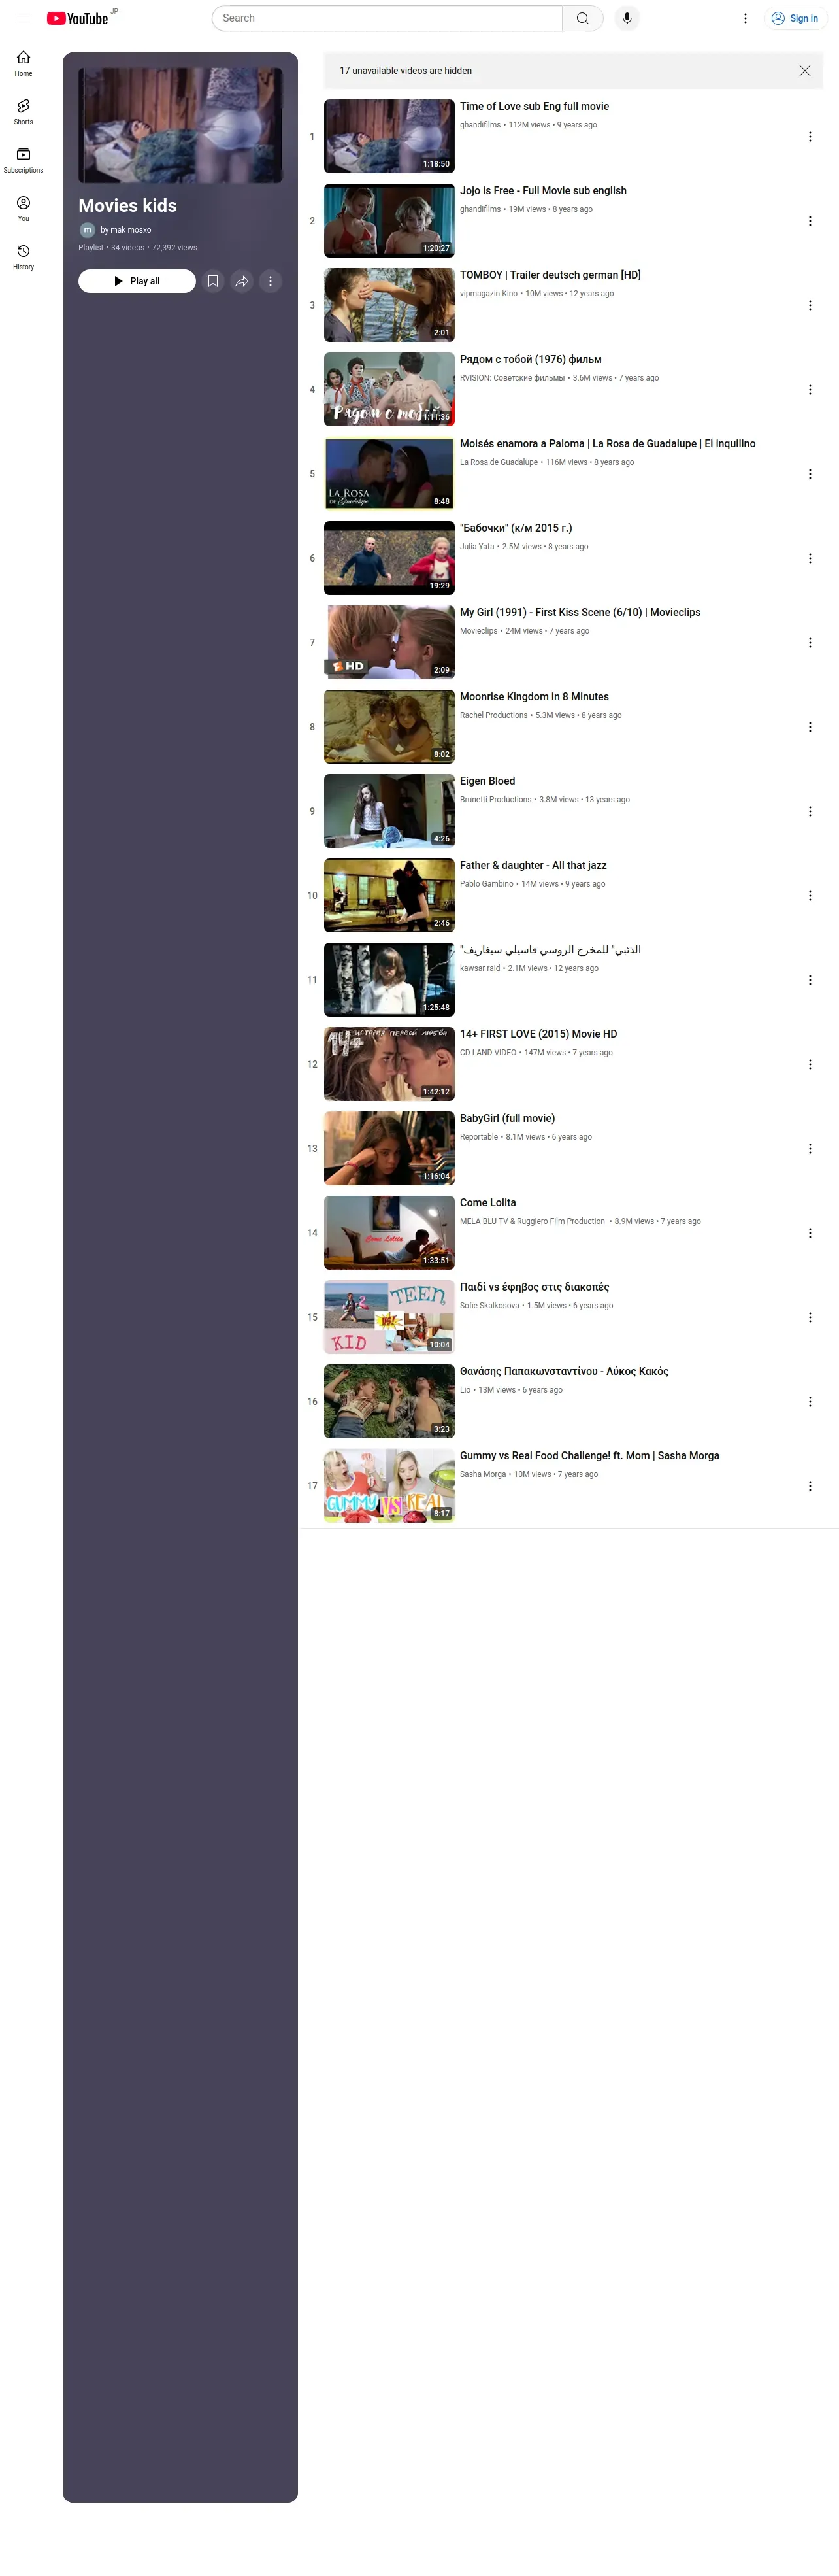This screenshot has width=839, height=2576.
Task: Open action menu for TOMBOY Trailer row
Action: click(x=810, y=305)
